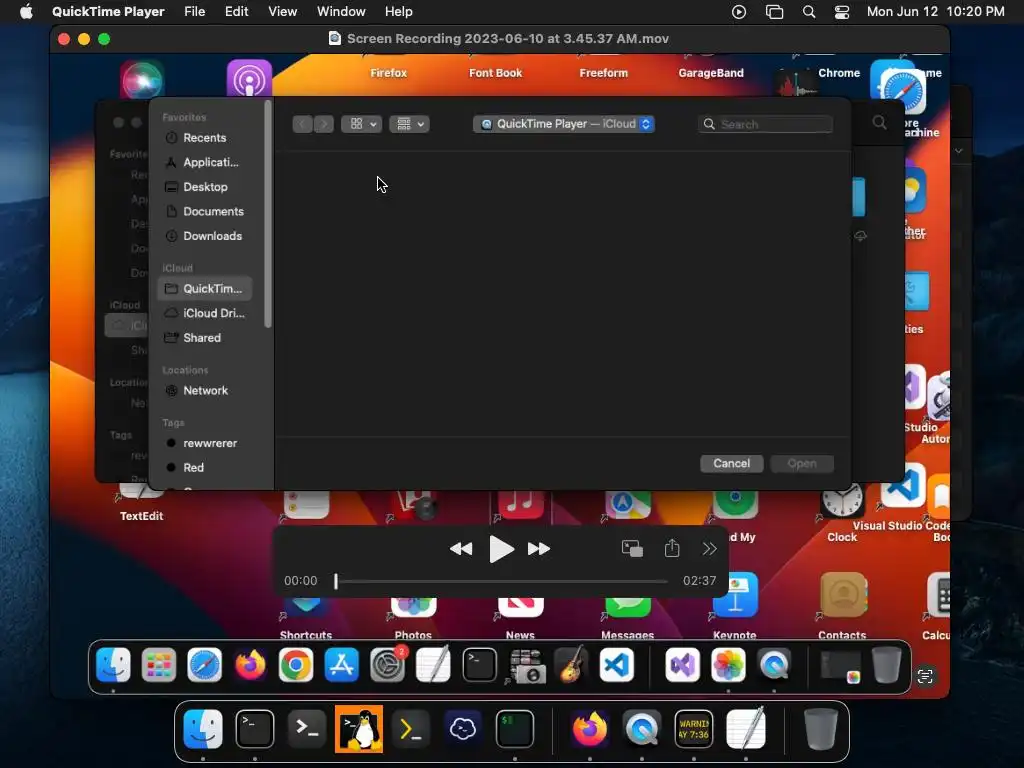Open Safari in the recorded dock
Screen dimensions: 1024x768
coord(204,665)
